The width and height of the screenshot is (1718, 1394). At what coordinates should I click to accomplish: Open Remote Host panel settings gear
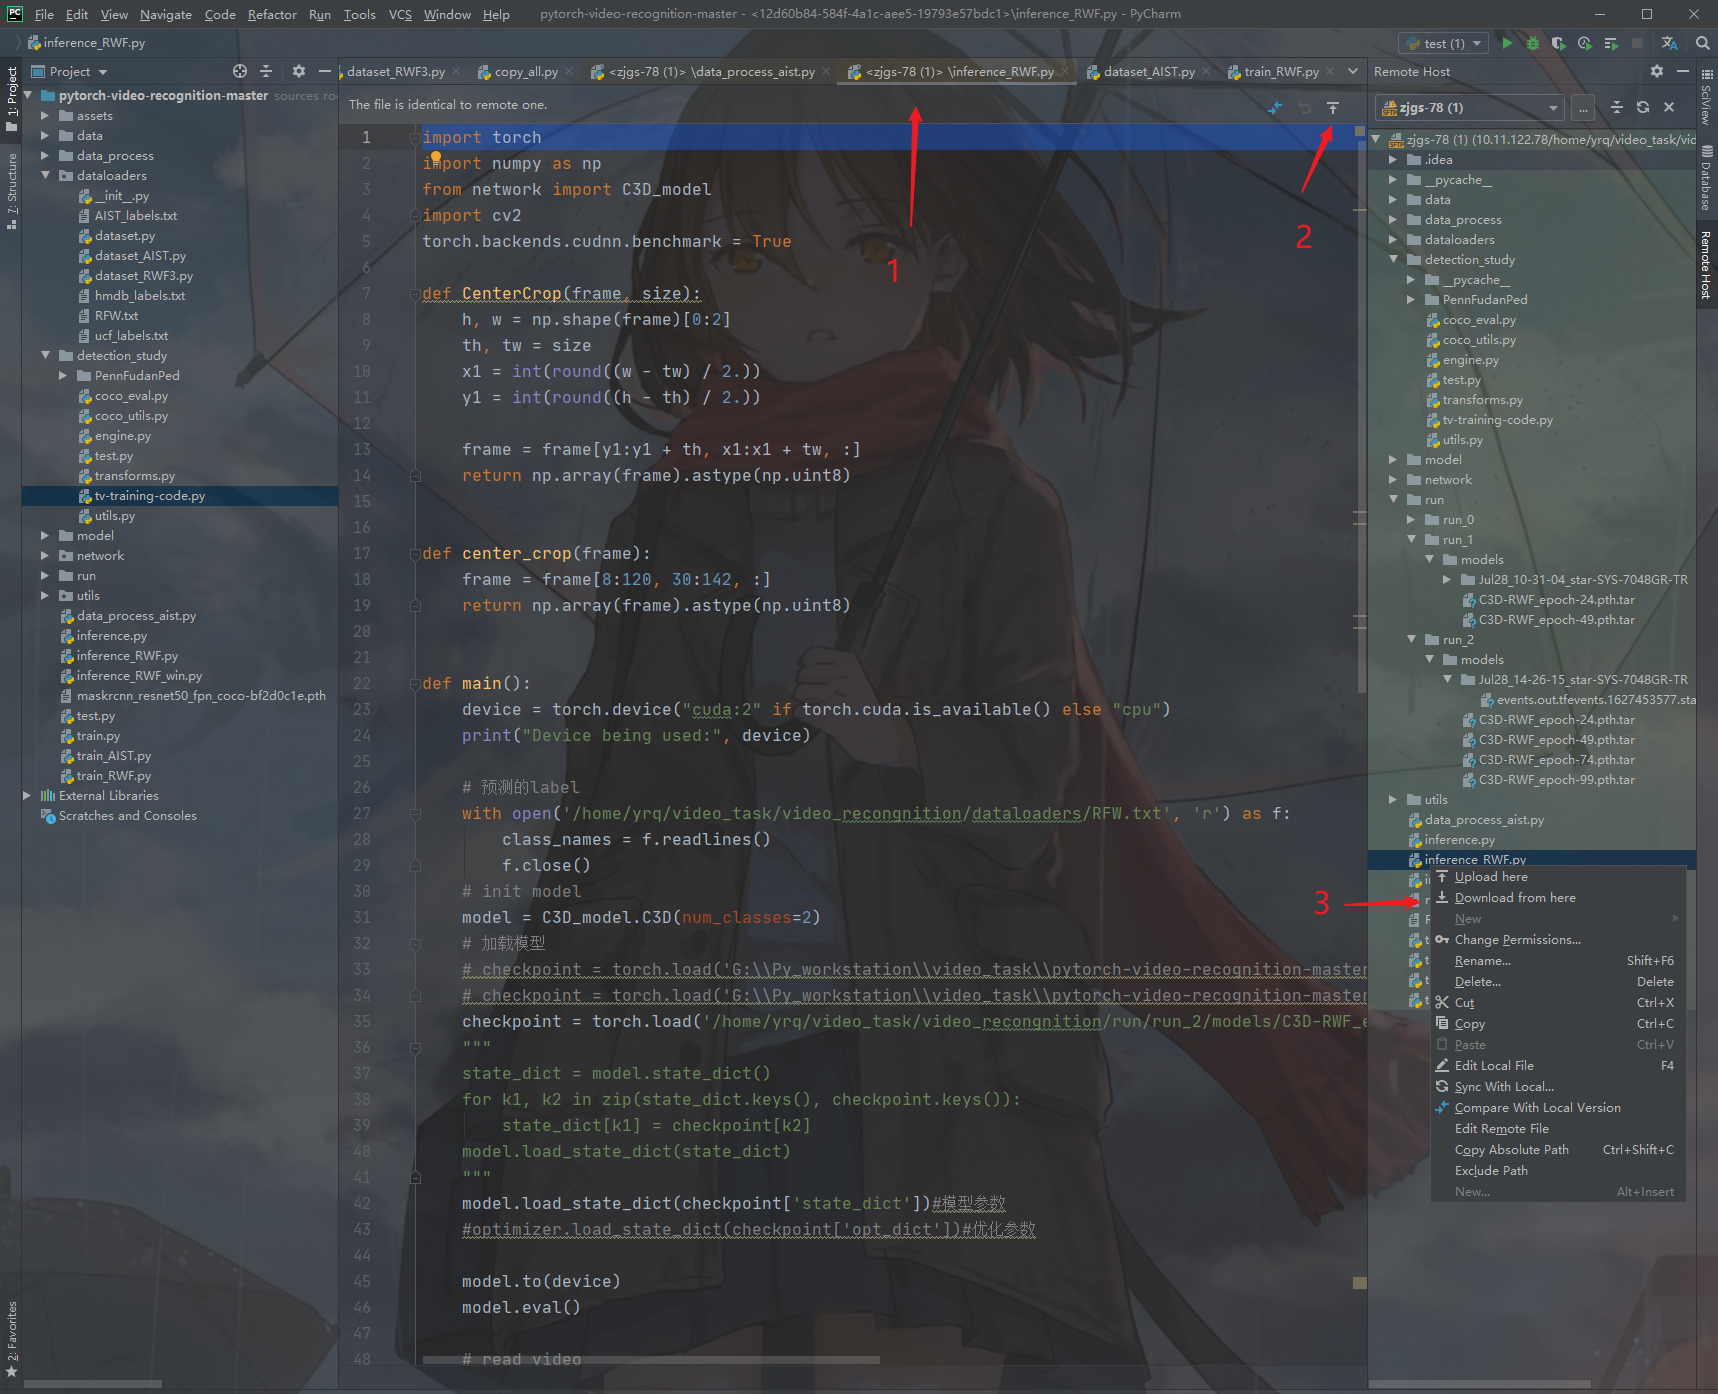tap(1657, 71)
